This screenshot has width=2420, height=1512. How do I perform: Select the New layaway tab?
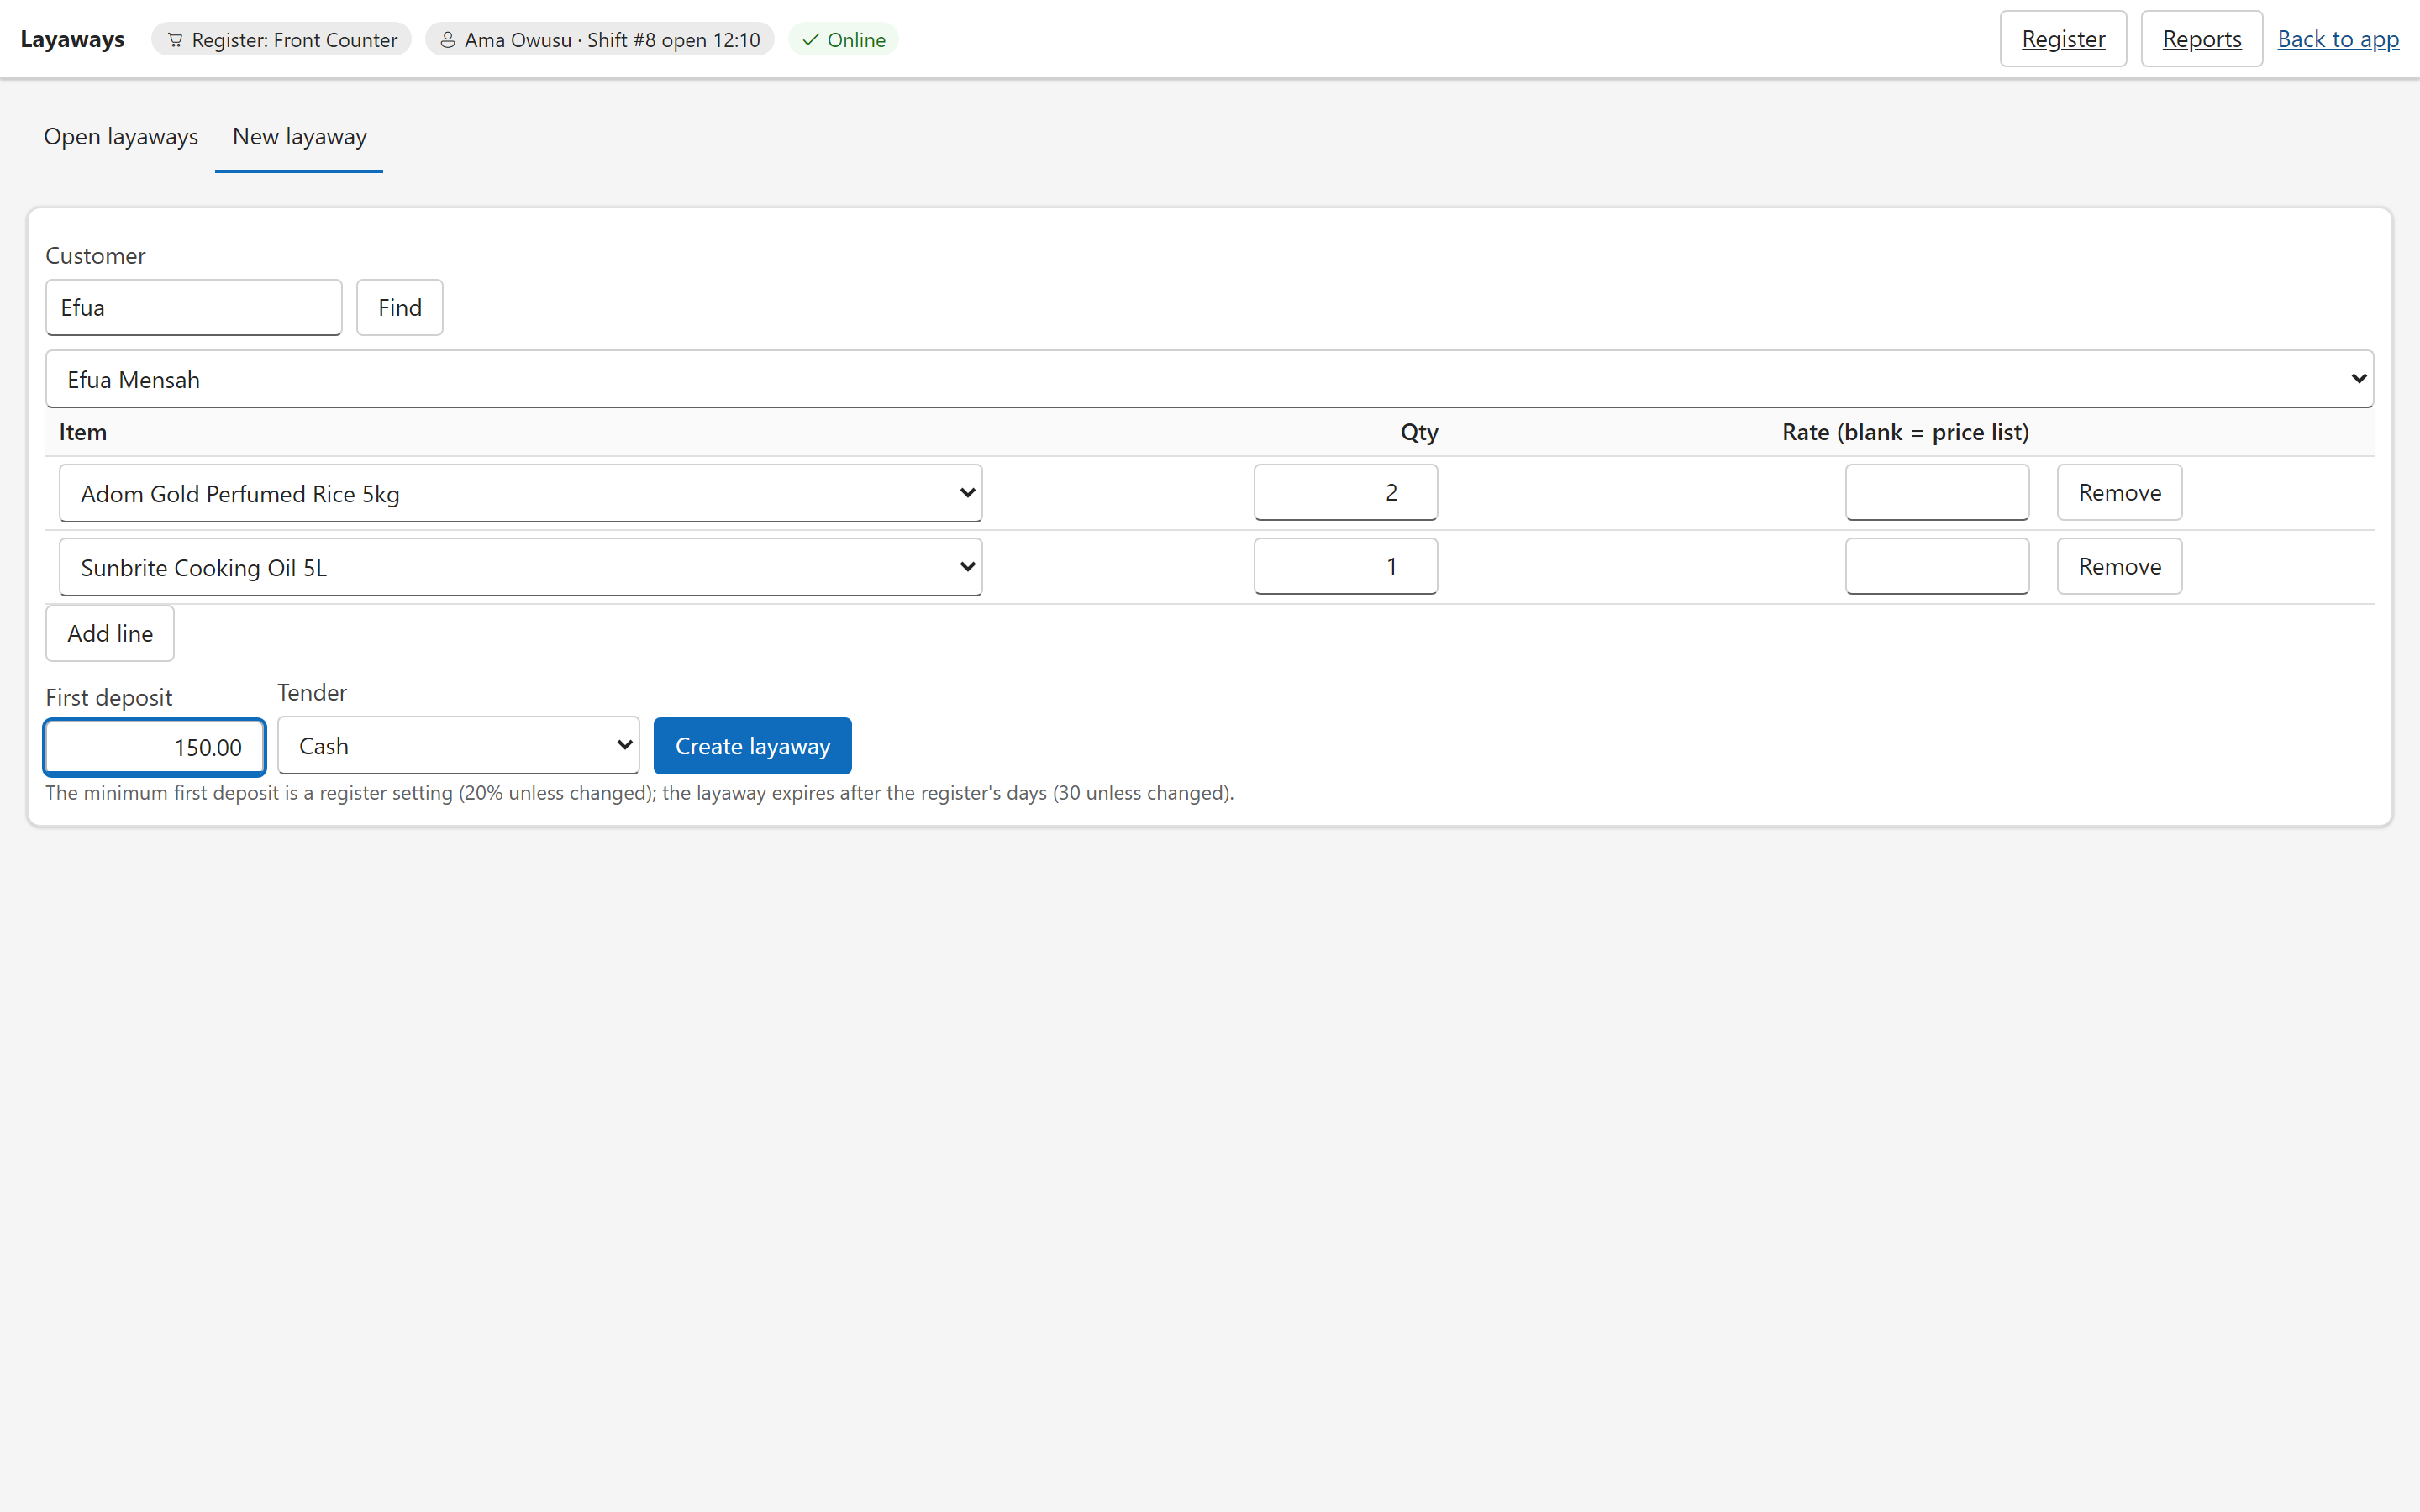coord(299,137)
